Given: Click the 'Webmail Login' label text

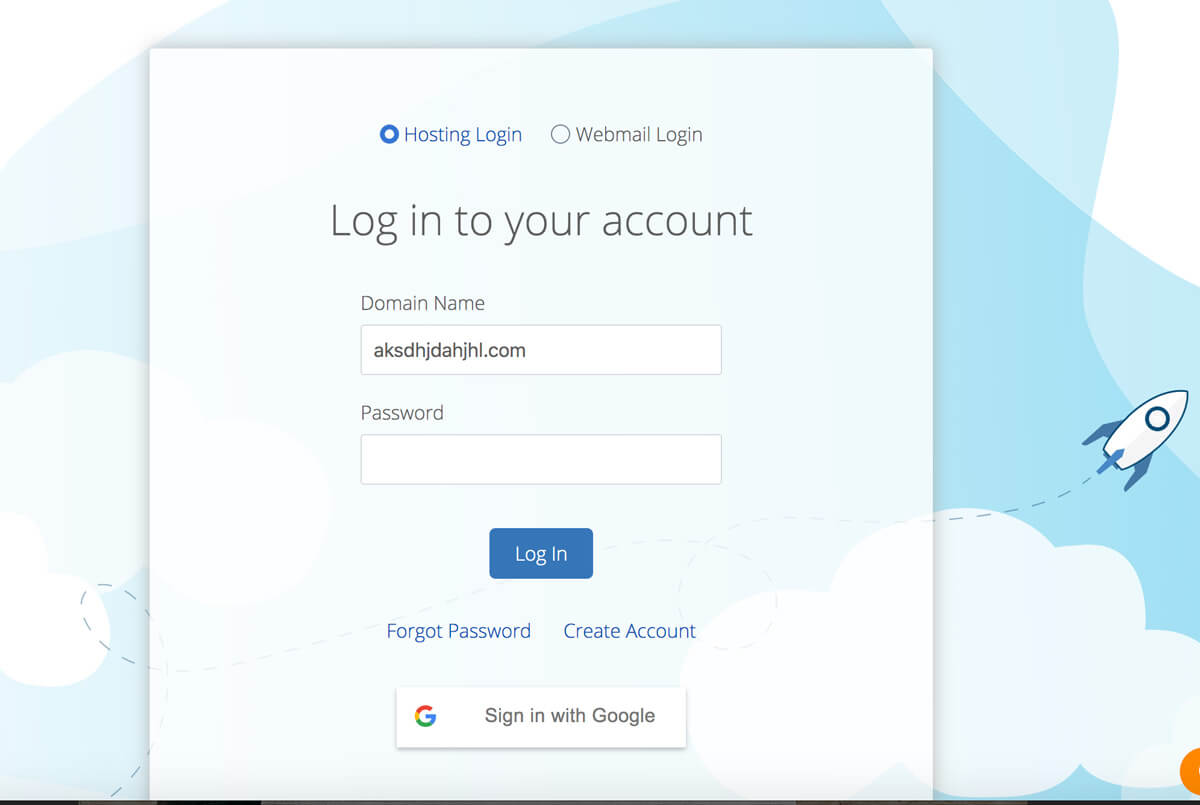Looking at the screenshot, I should coord(639,135).
